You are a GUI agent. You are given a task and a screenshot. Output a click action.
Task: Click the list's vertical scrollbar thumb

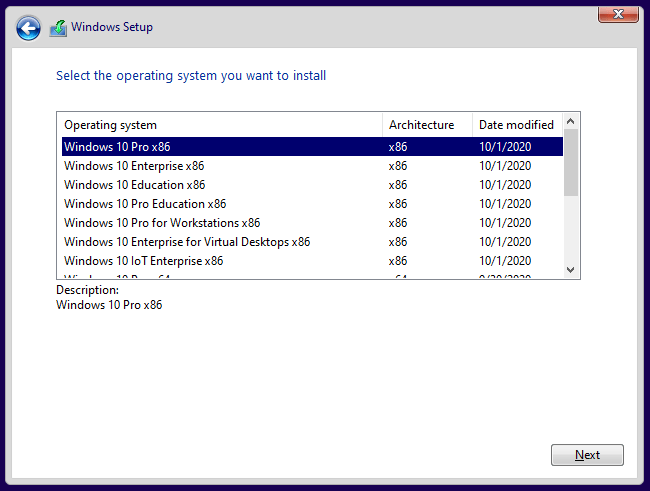pos(571,160)
